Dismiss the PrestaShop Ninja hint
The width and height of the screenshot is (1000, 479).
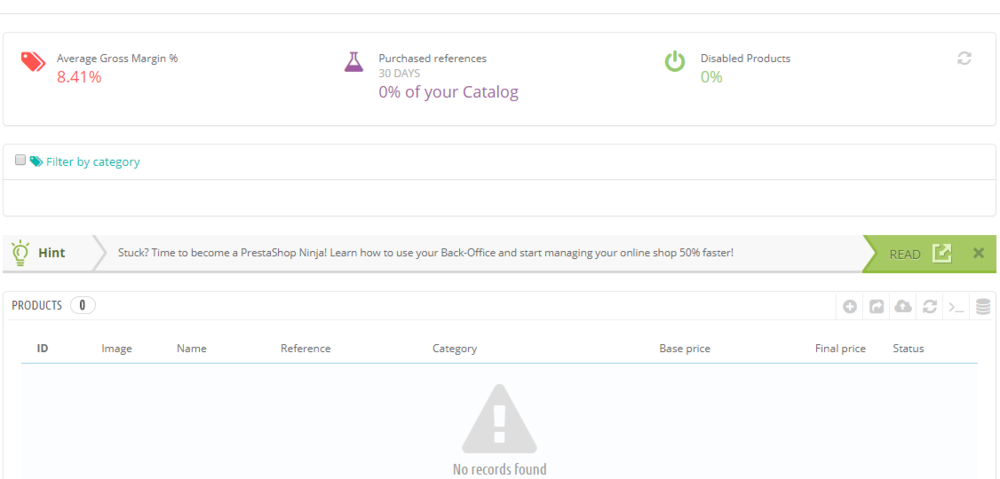978,253
